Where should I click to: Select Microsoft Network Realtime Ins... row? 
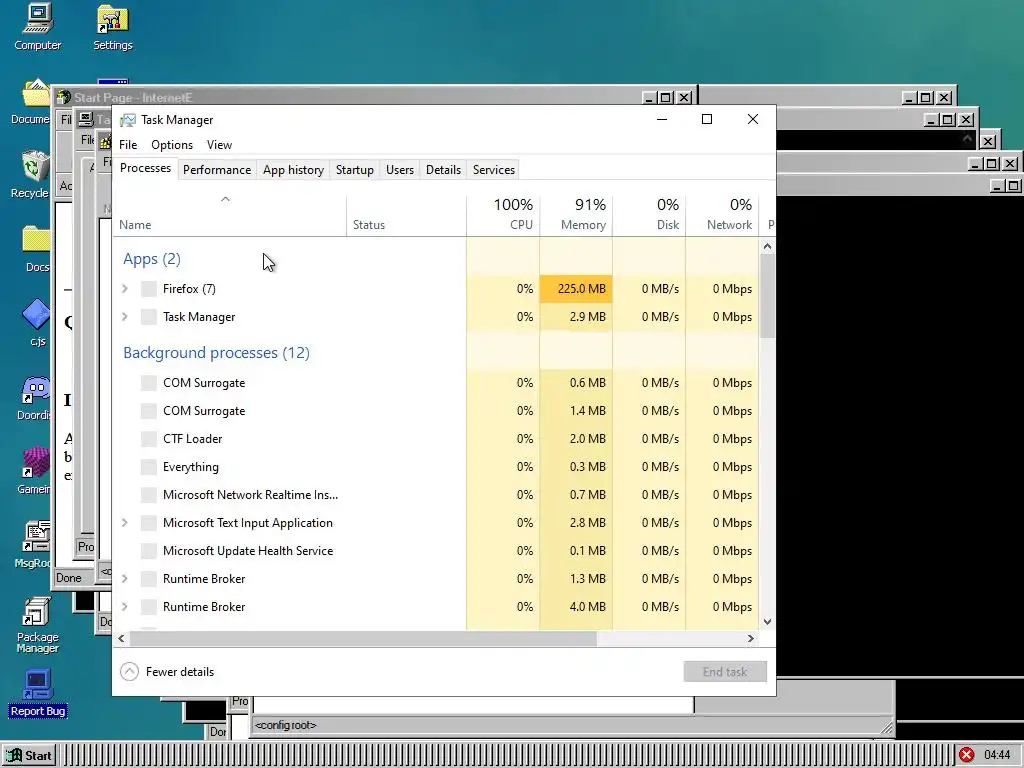pos(436,495)
